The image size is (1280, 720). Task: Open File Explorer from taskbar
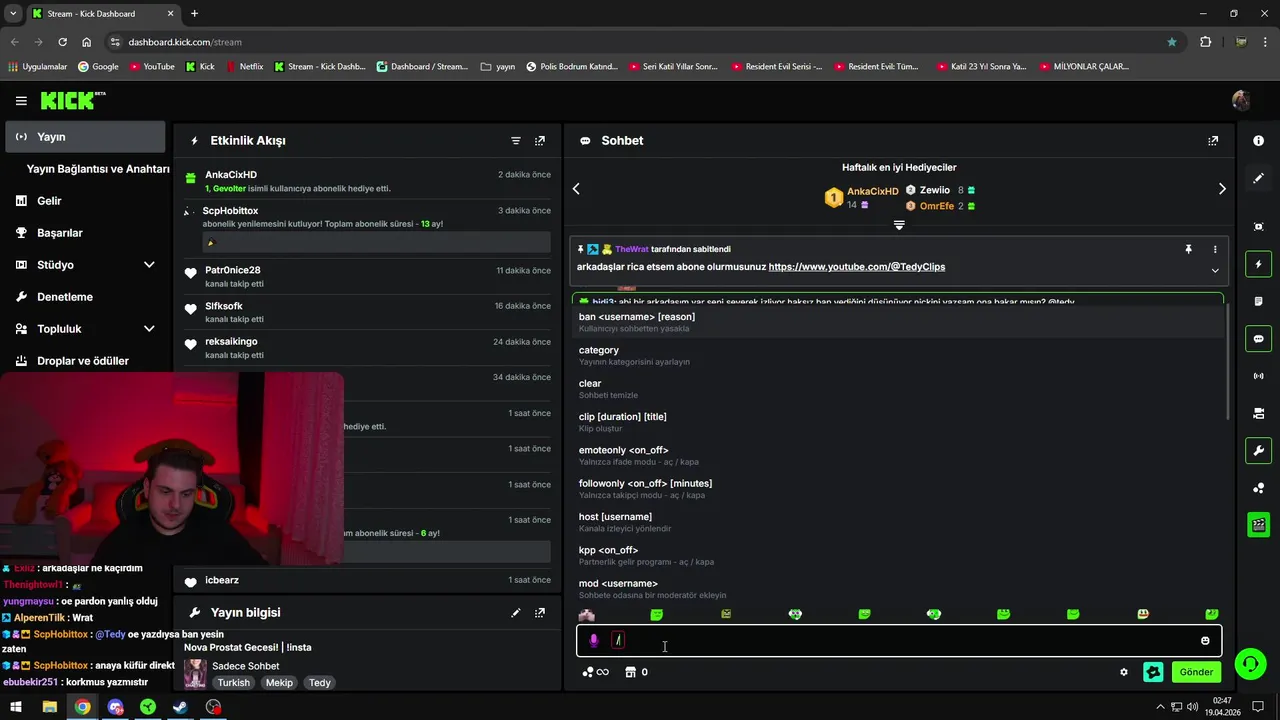pos(49,707)
